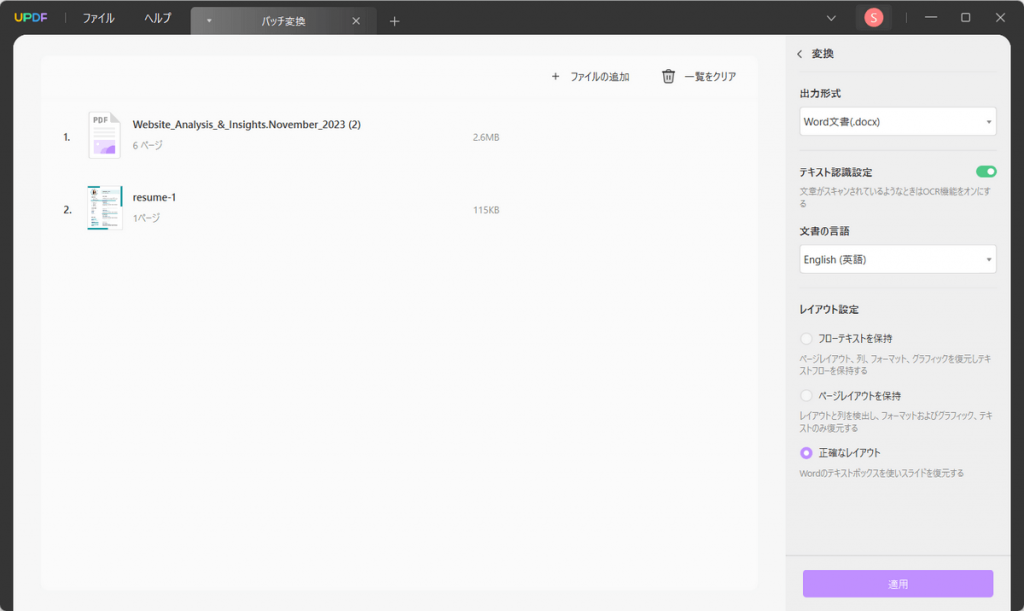Toggle the テキスト認識設定 switch
Image resolution: width=1024 pixels, height=611 pixels.
986,172
